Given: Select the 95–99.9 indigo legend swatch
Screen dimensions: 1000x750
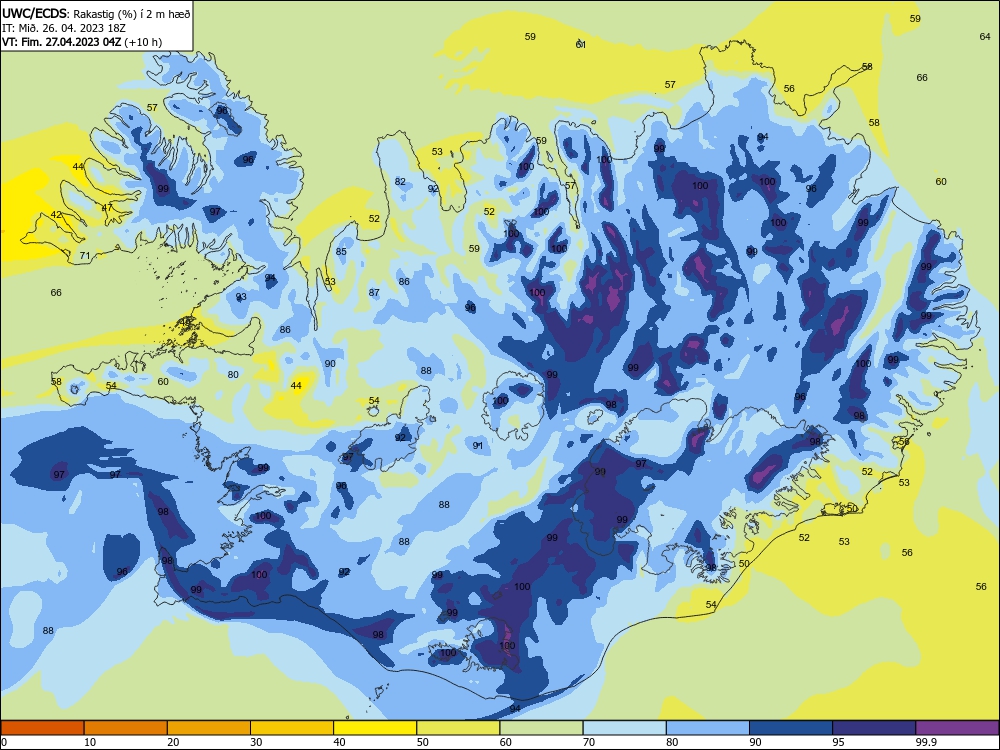Looking at the screenshot, I should pyautogui.click(x=874, y=728).
